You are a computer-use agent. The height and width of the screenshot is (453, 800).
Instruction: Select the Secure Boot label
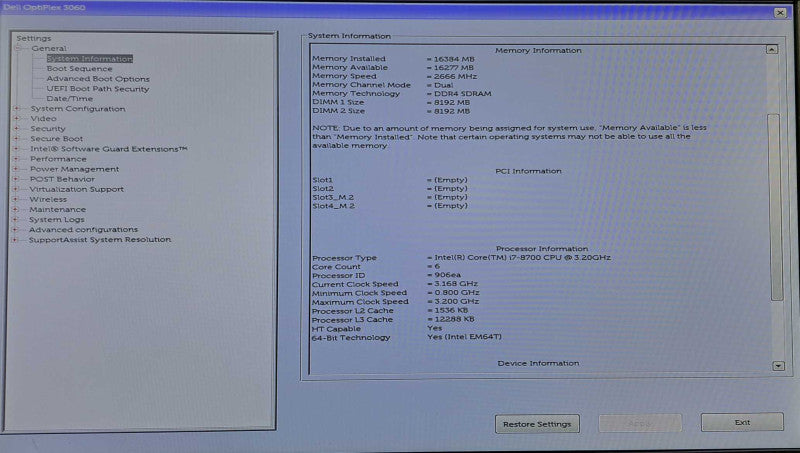coord(57,139)
